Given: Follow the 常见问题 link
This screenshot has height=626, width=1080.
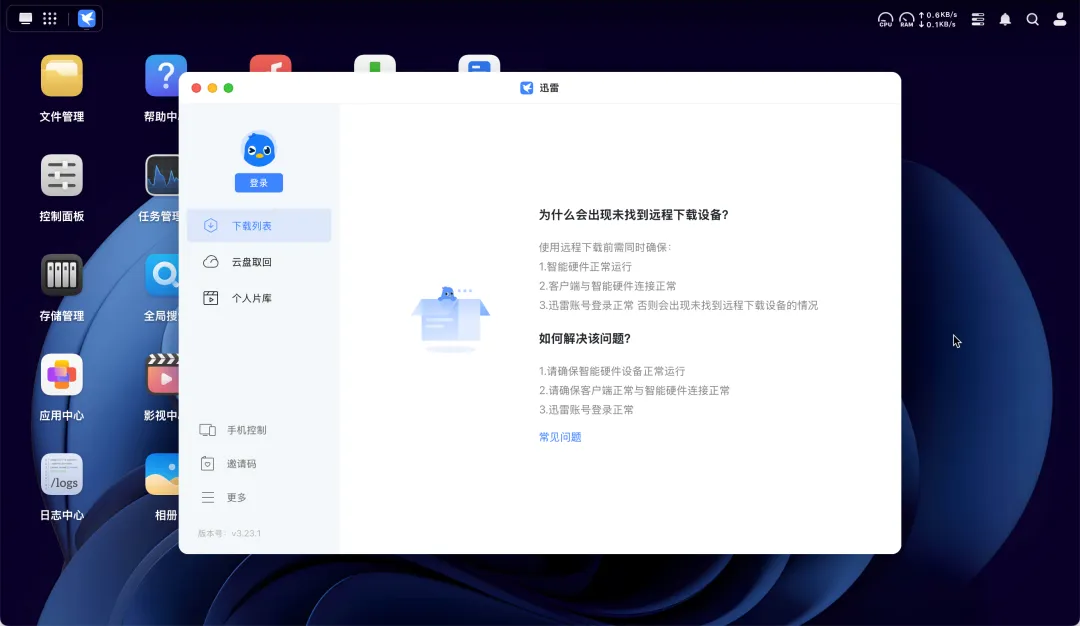Looking at the screenshot, I should point(560,437).
